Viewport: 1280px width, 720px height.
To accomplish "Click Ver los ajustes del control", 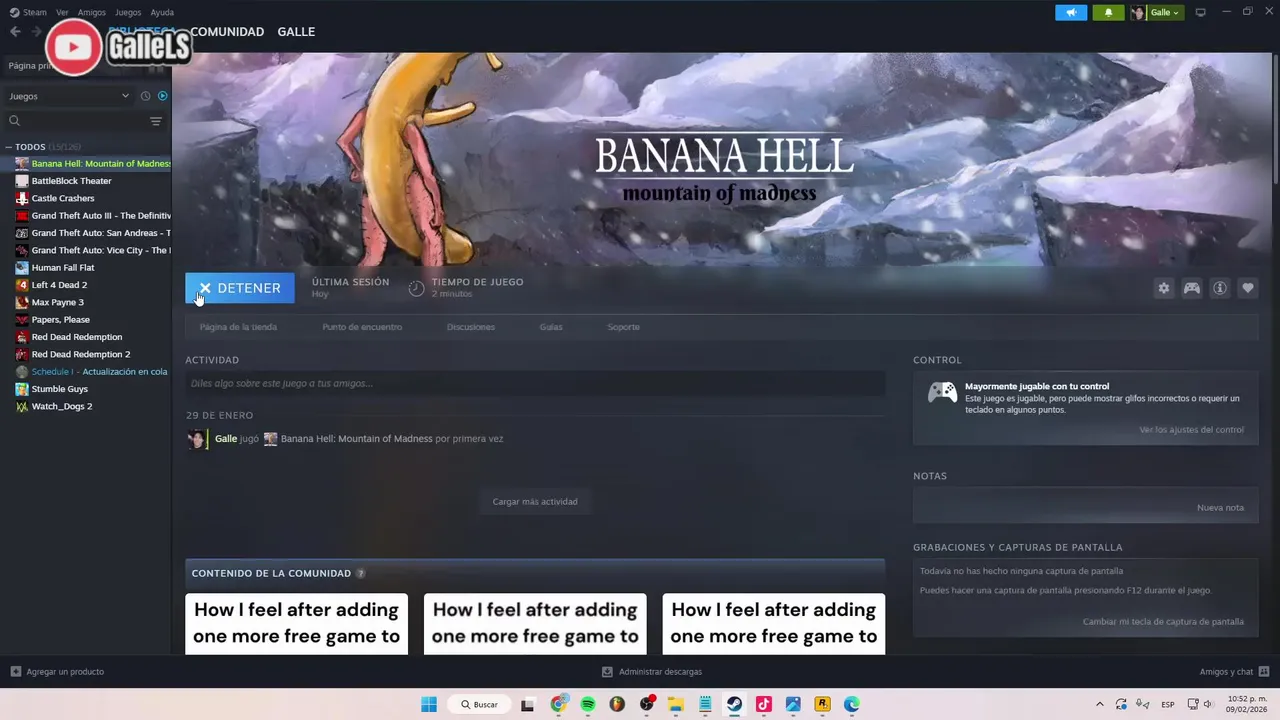I will 1191,430.
